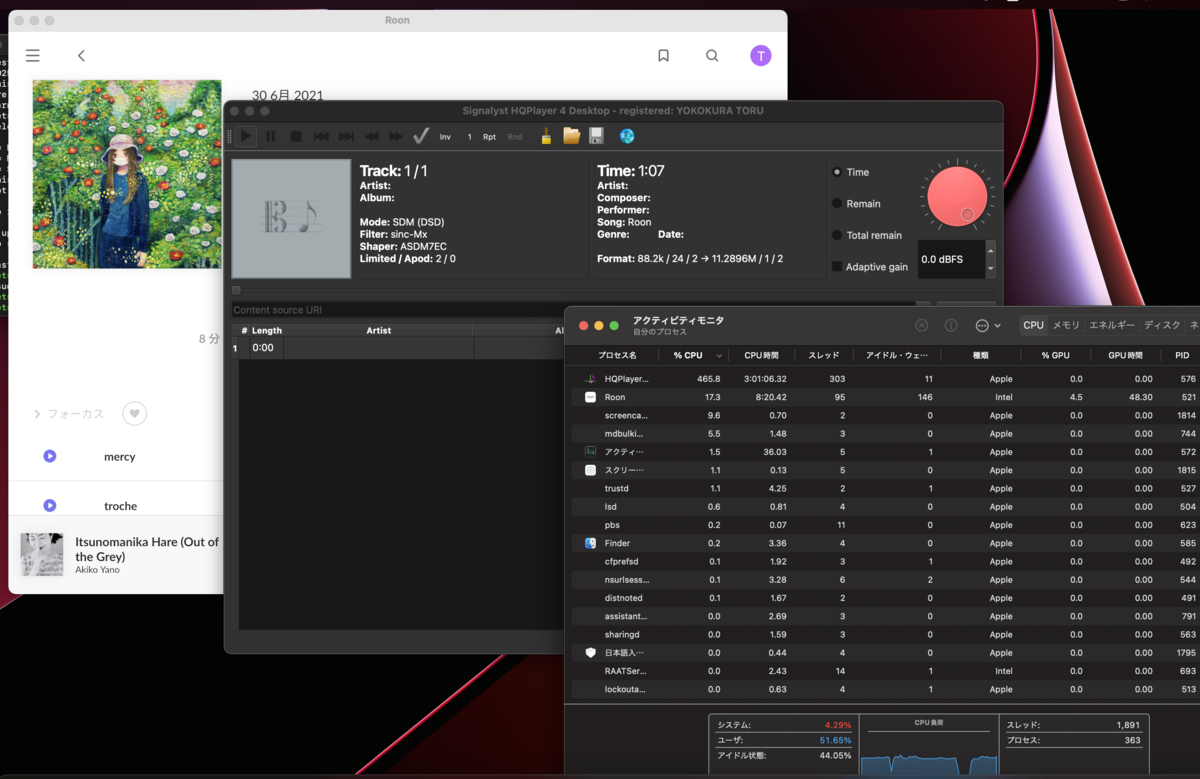Click the スレッド column header

pos(823,355)
